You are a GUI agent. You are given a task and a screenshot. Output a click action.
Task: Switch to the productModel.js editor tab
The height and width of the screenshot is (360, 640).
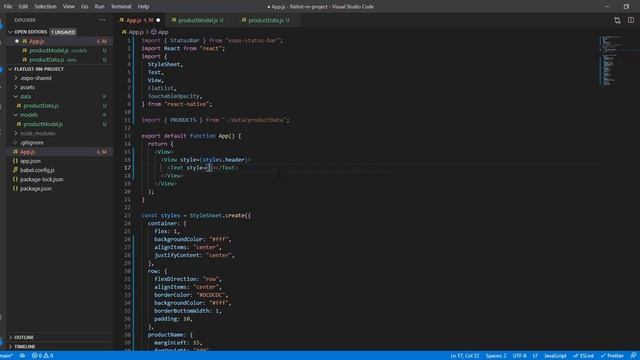(201, 20)
